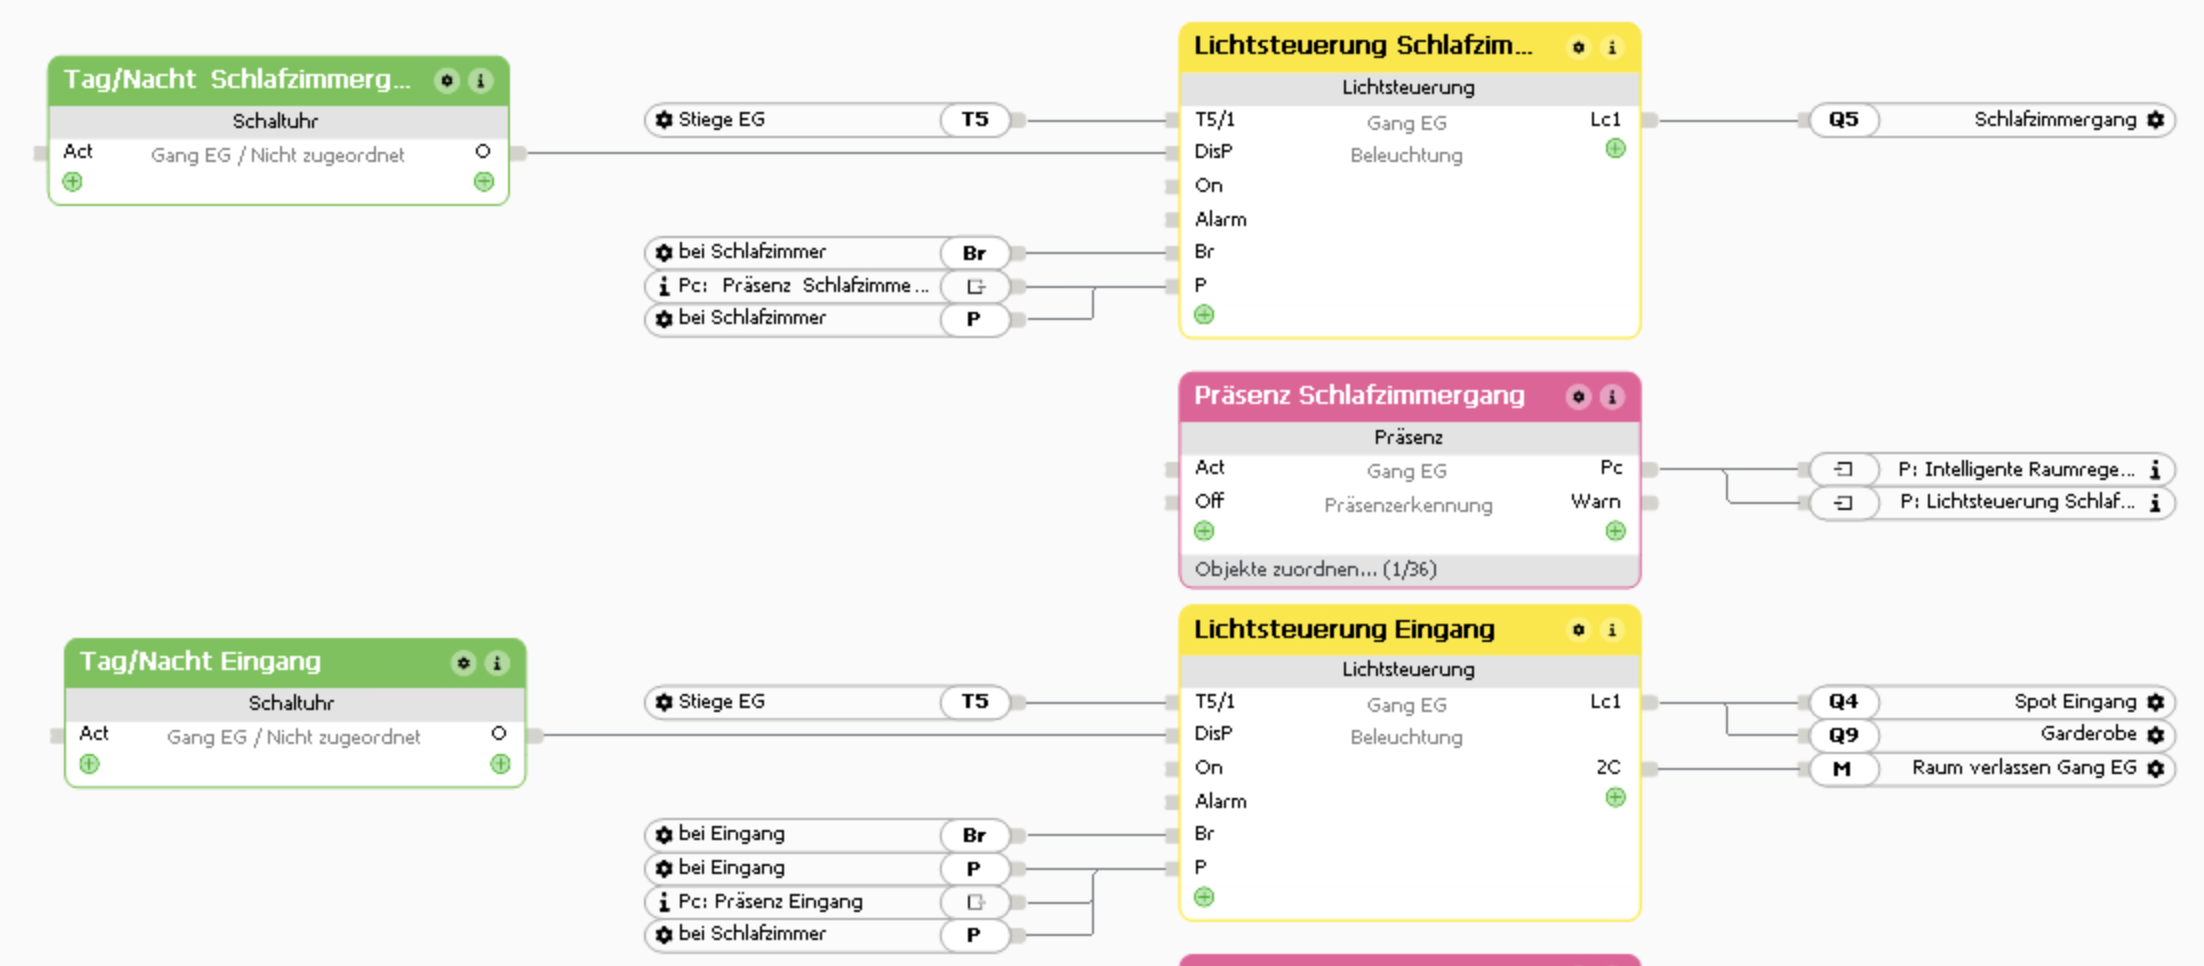Image resolution: width=2204 pixels, height=966 pixels.
Task: Expand outputs plus on Präsenz Schlafzimmergang block
Action: [x=1615, y=531]
